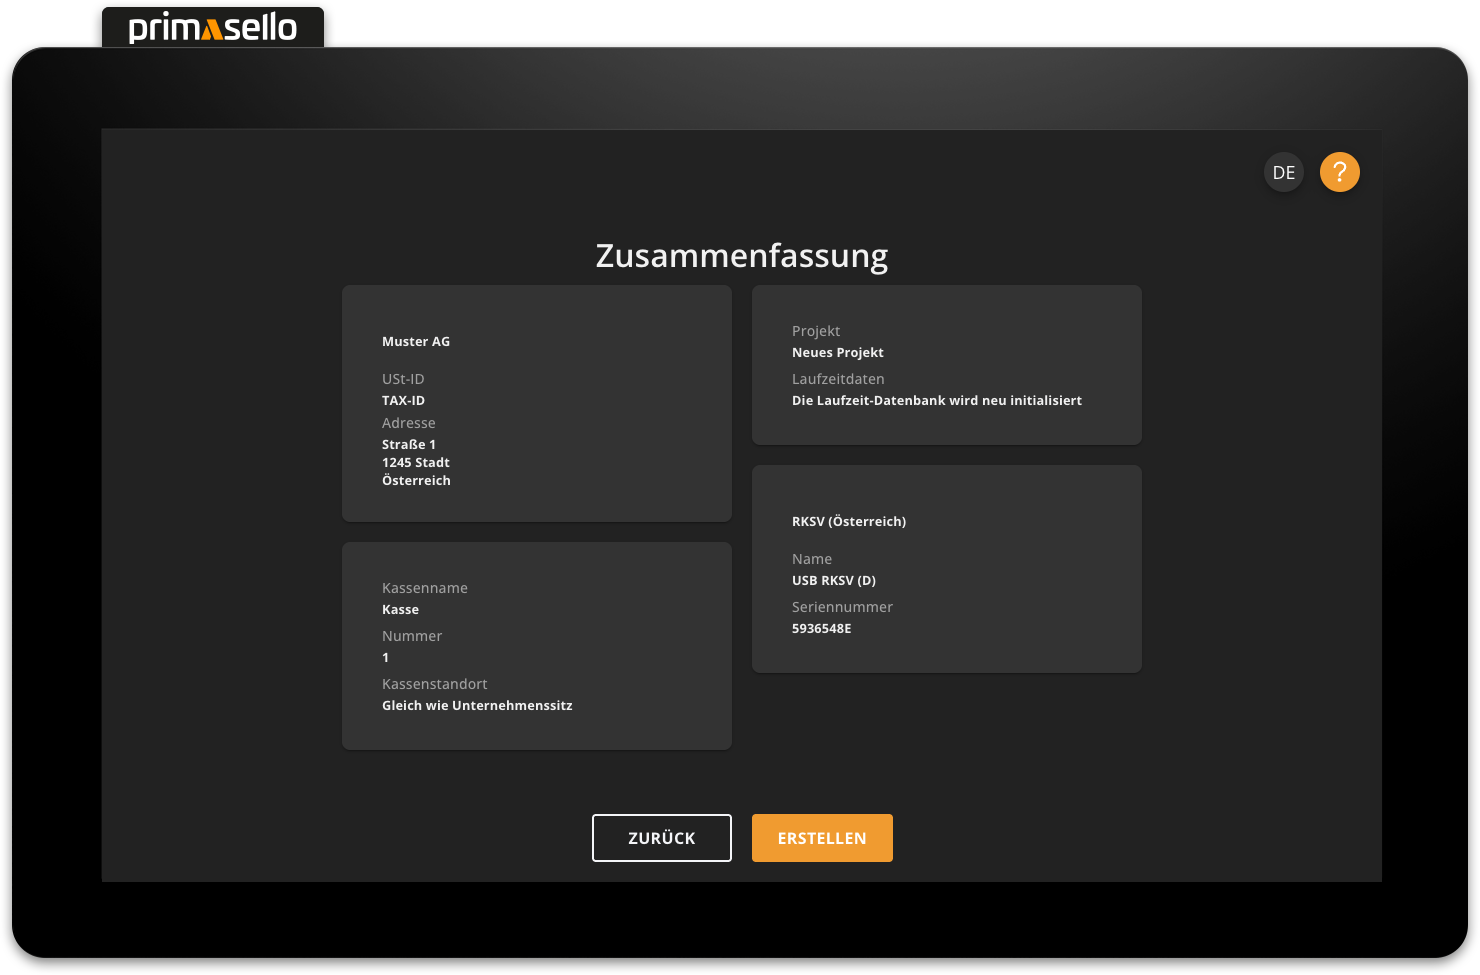Click the TAX-ID value

tap(403, 401)
